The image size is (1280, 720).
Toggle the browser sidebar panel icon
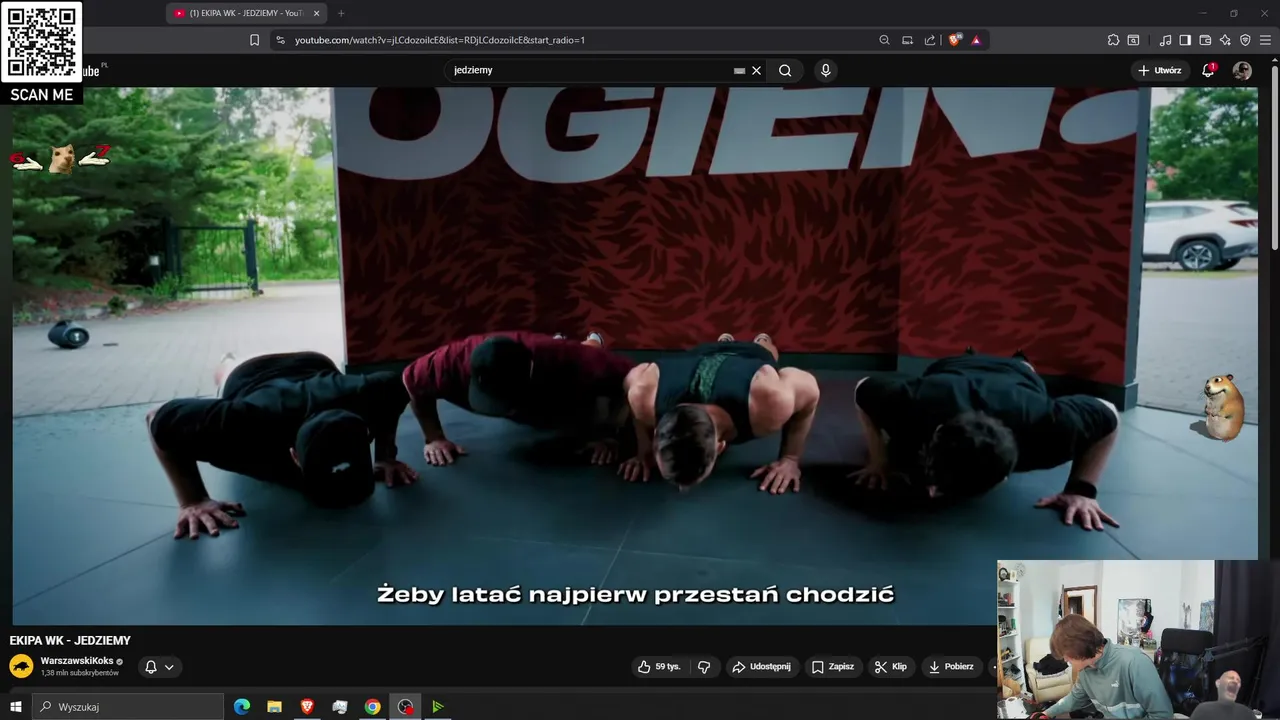(1185, 40)
